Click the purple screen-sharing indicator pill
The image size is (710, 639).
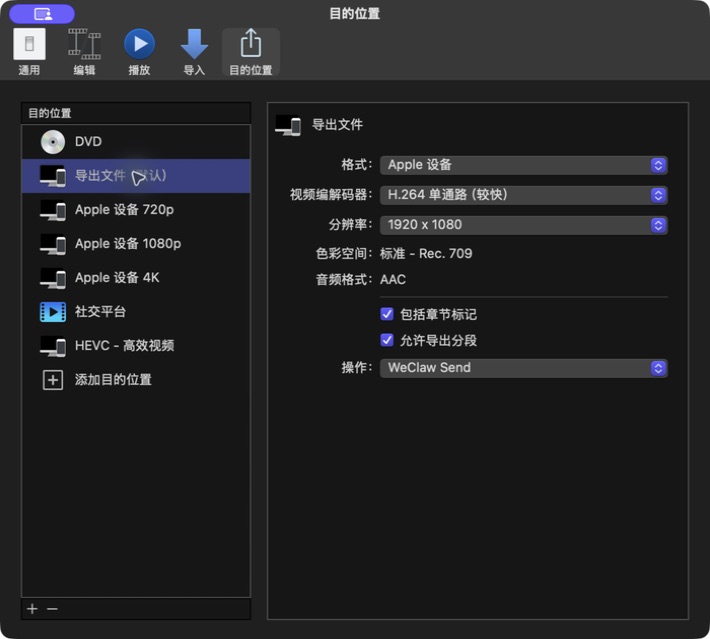(x=42, y=14)
